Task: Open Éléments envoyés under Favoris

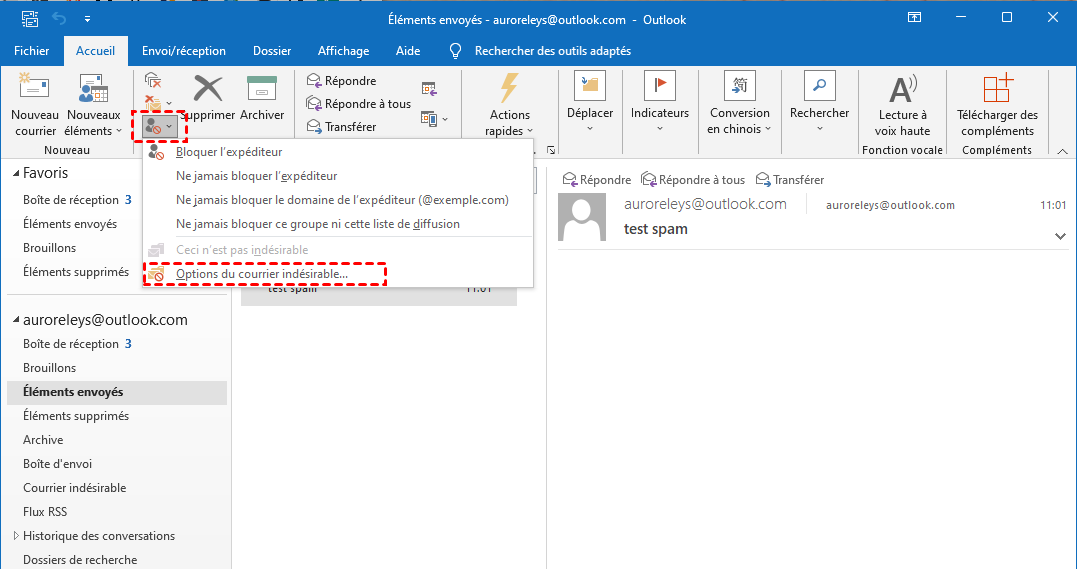Action: 70,224
